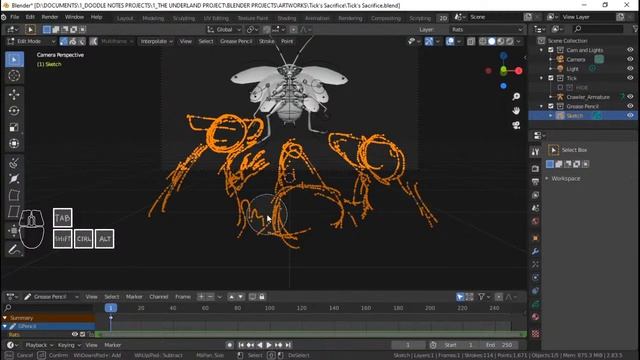Select the Select Box tool in toolbar
This screenshot has height=360, width=640.
coord(14,60)
